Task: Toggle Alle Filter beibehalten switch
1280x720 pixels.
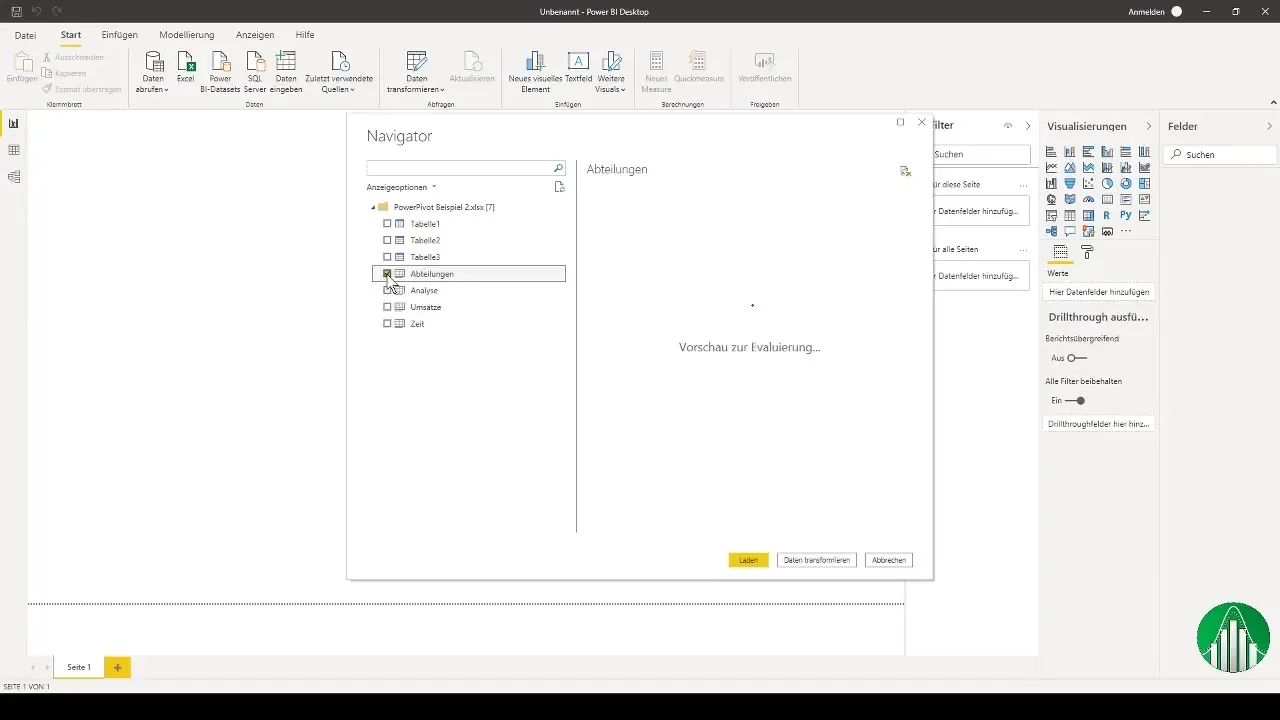Action: coord(1075,400)
